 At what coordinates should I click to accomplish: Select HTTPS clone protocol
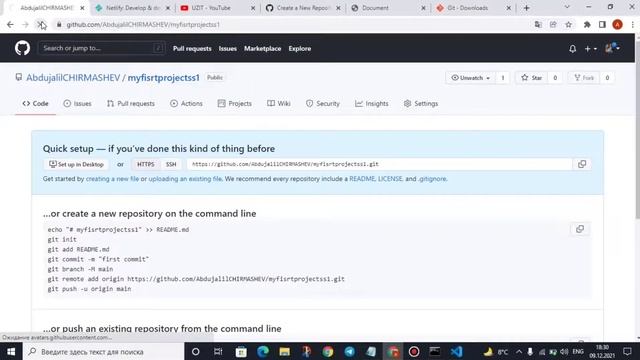[146, 164]
